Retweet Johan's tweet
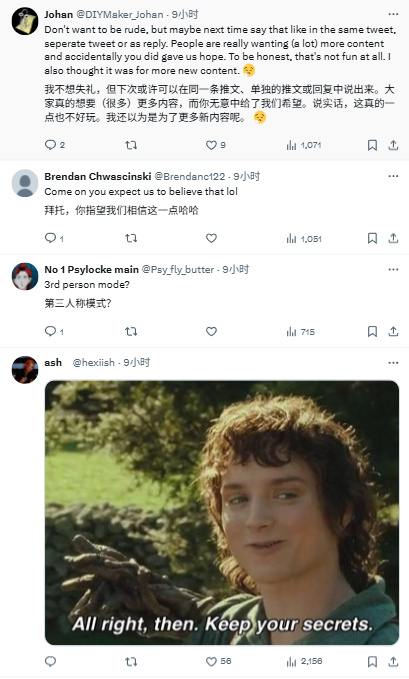Screen dimensions: 409x679 [131, 145]
